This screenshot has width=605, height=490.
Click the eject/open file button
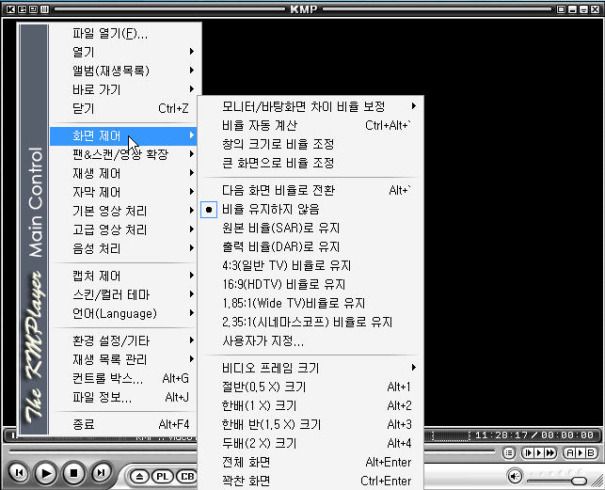(139, 477)
